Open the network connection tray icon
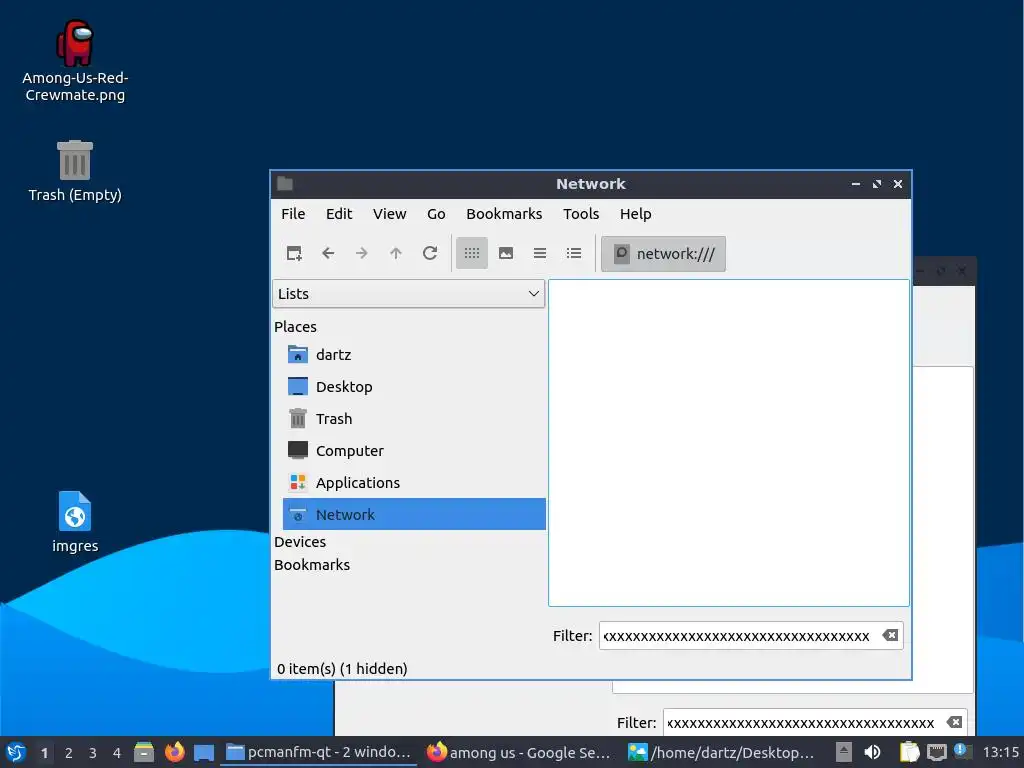The height and width of the screenshot is (768, 1024). (x=936, y=752)
